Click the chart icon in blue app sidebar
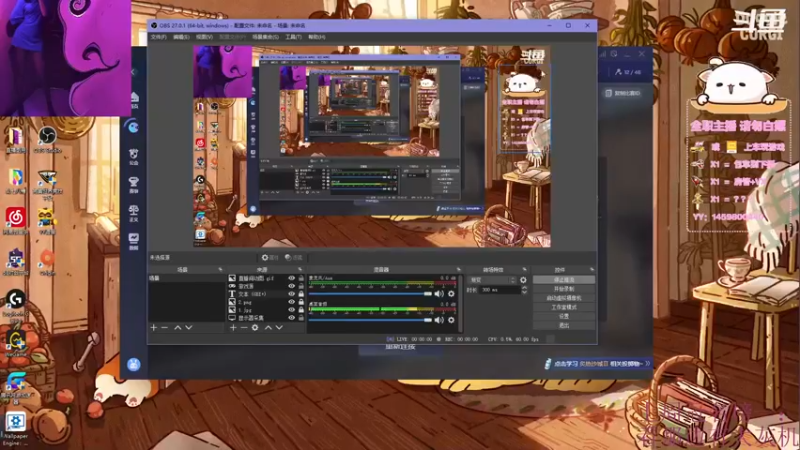 (134, 240)
